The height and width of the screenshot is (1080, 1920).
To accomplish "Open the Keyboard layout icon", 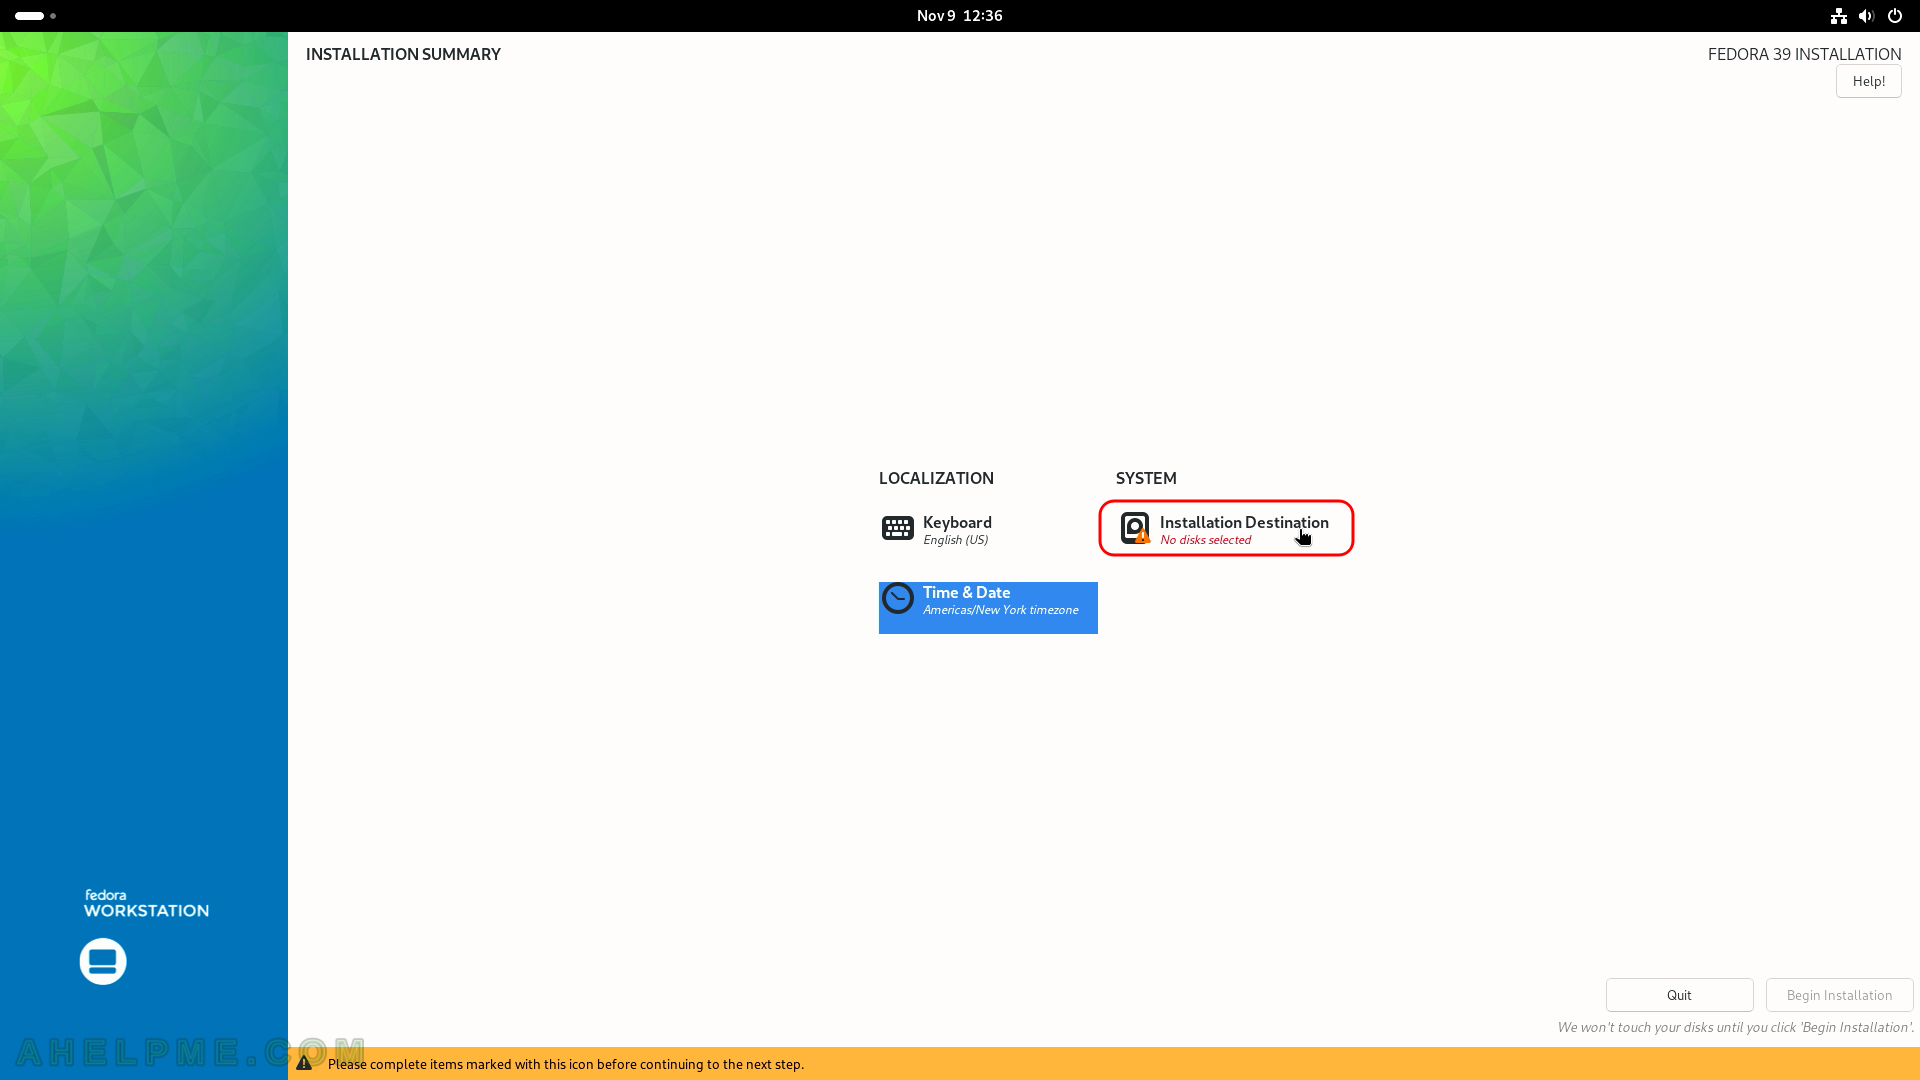I will (x=897, y=528).
